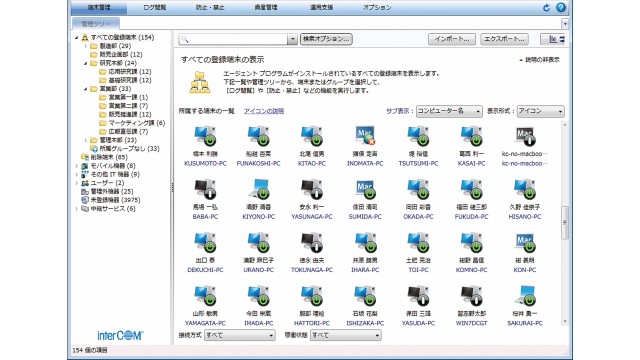Select the IHARA-PC computer icon
The height and width of the screenshot is (360, 640).
tap(365, 243)
